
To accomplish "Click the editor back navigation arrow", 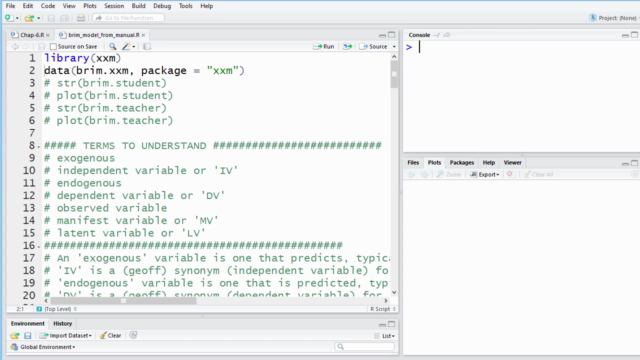I will (15, 47).
